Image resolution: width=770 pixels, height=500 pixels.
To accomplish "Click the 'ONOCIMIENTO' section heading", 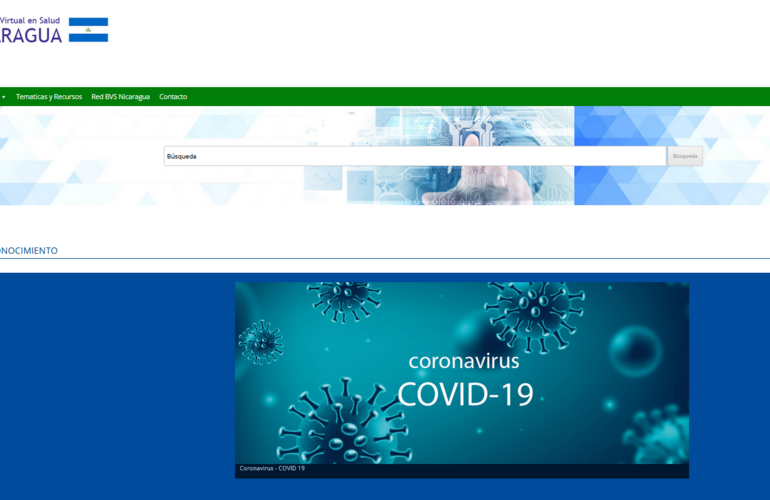I will [x=29, y=250].
